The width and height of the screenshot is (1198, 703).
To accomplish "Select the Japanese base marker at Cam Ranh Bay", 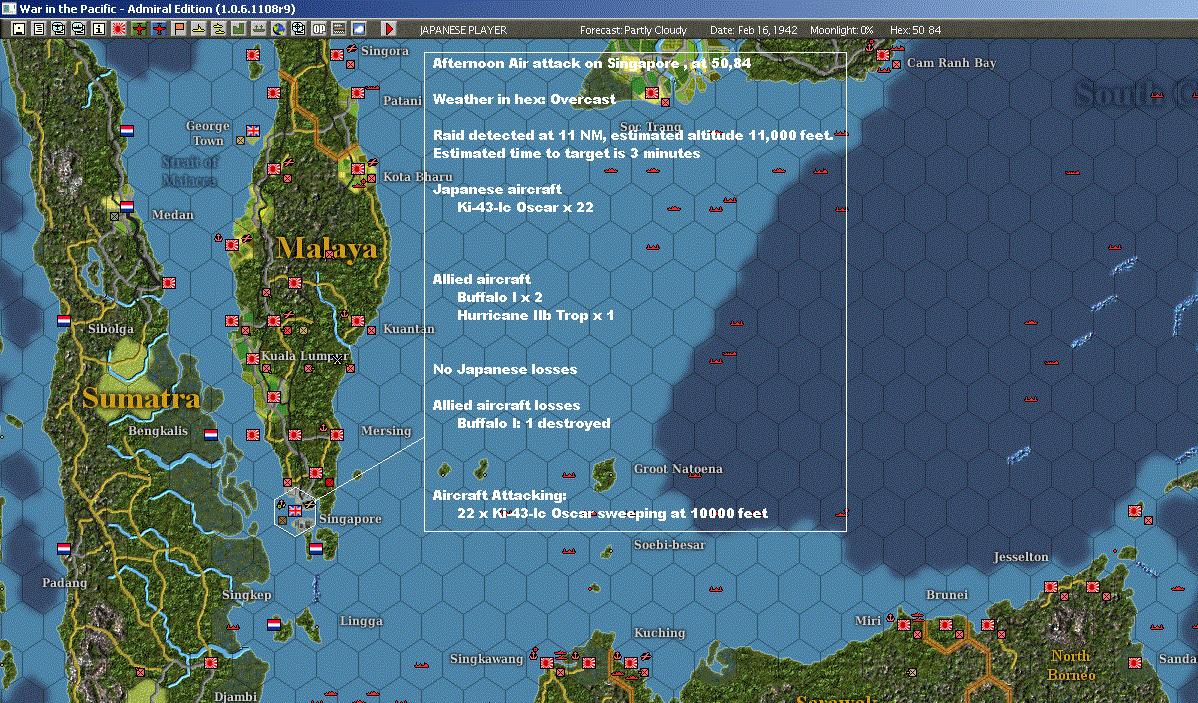I will click(x=883, y=55).
